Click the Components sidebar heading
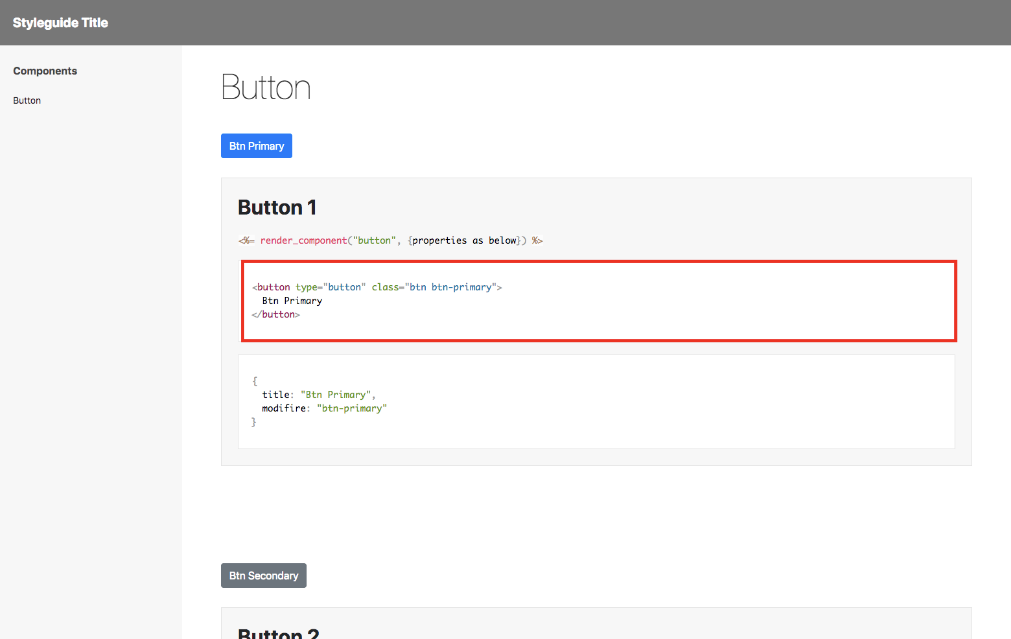This screenshot has height=639, width=1011. tap(45, 71)
